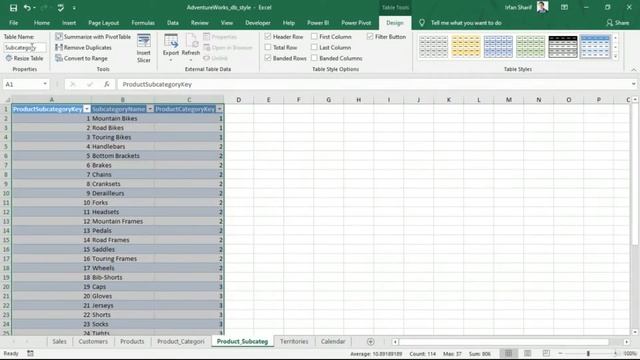Screen dimensions: 640x360
Task: Customize Quick Access Toolbar dropdown
Action: (x=74, y=8)
